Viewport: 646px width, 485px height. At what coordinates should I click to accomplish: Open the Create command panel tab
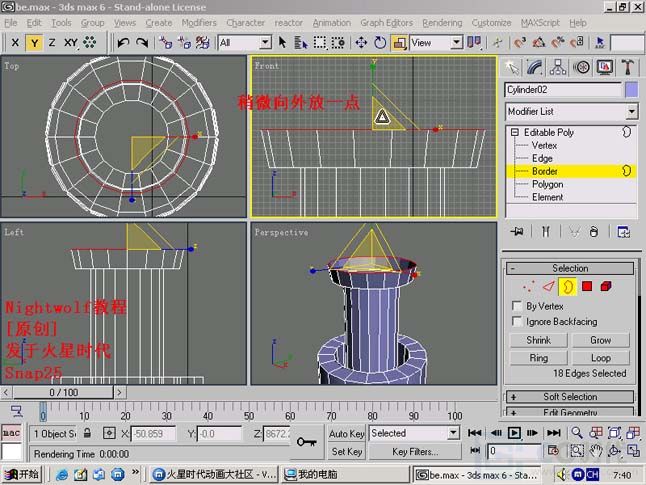coord(512,67)
